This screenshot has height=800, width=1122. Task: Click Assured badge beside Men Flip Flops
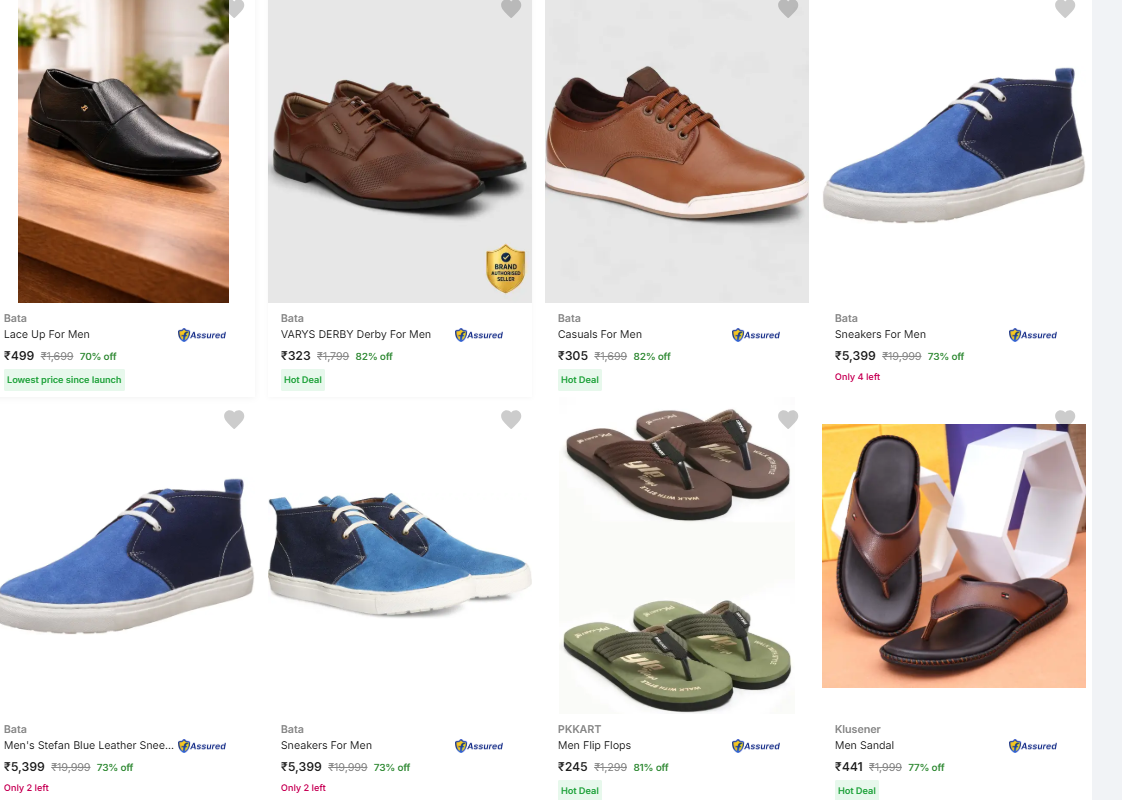click(756, 746)
